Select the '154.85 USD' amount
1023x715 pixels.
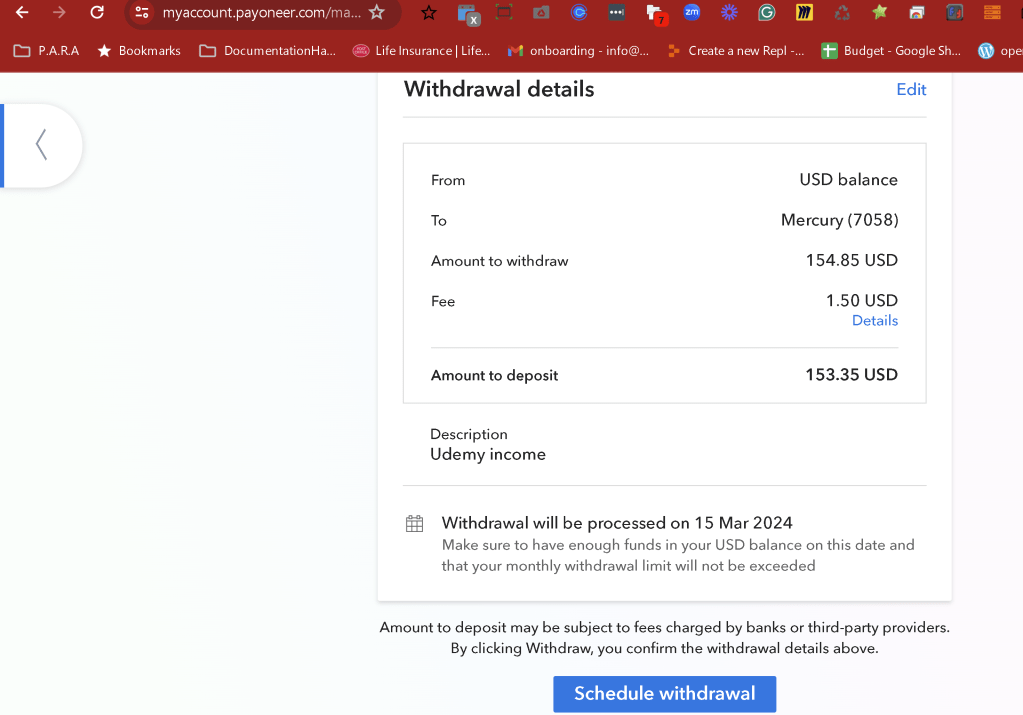[851, 260]
